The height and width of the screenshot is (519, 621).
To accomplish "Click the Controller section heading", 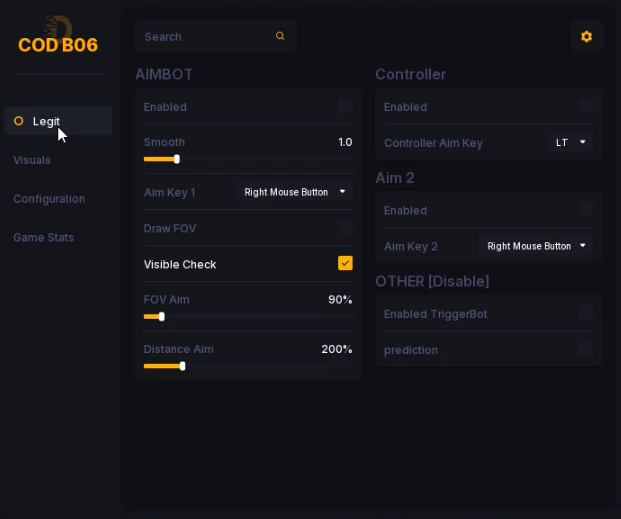I will pos(411,74).
